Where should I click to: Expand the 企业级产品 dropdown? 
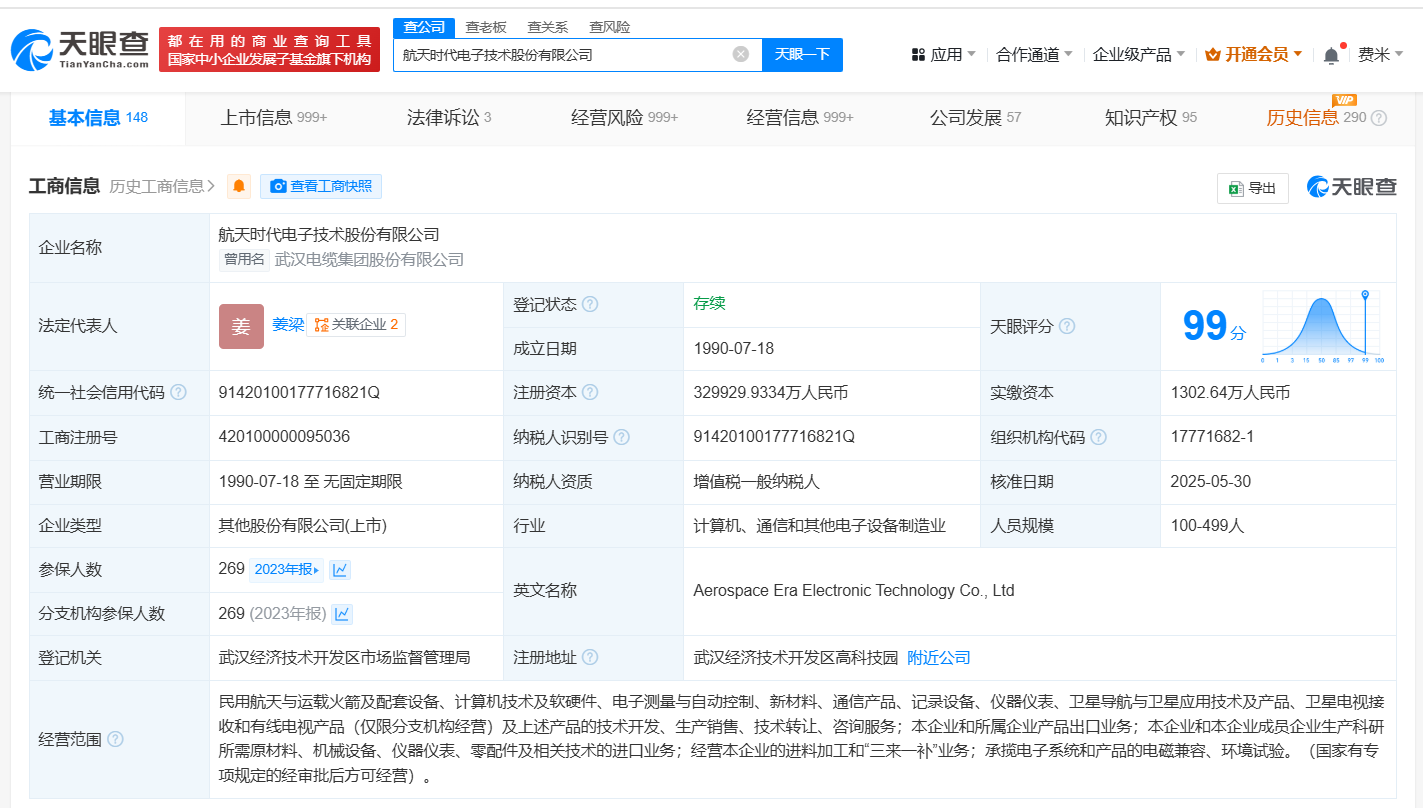pyautogui.click(x=1138, y=55)
